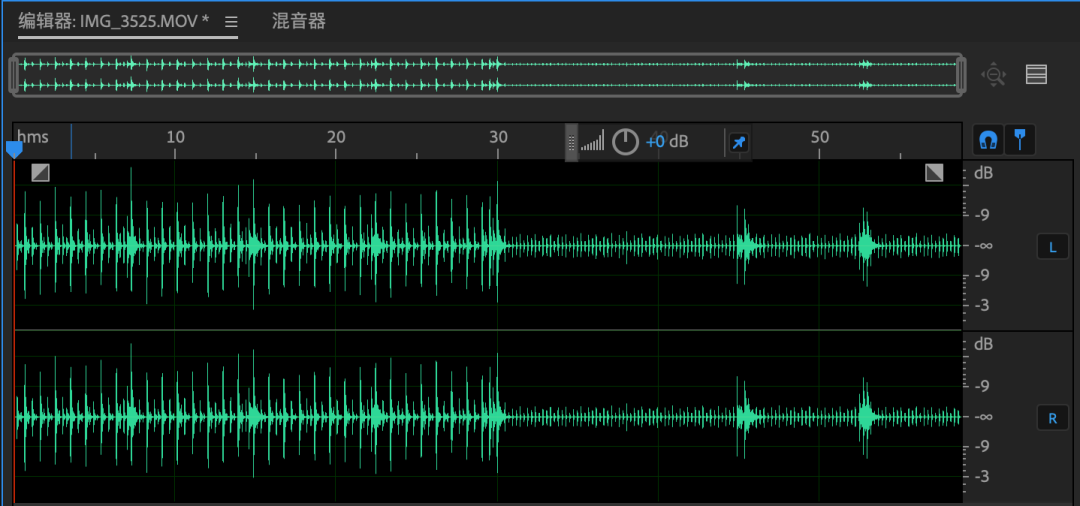This screenshot has width=1080, height=506.
Task: Click the overview navigator's left edge handle
Action: [x=14, y=75]
